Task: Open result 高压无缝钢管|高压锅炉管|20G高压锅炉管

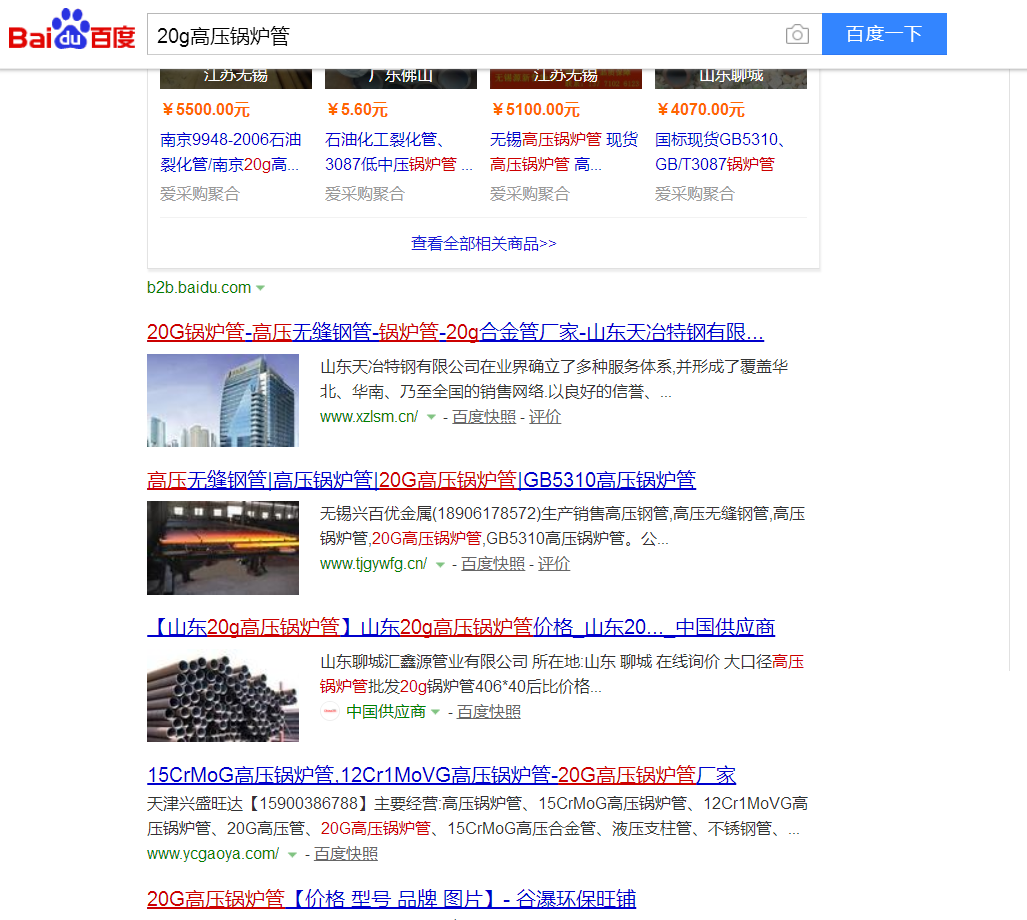Action: 421,480
